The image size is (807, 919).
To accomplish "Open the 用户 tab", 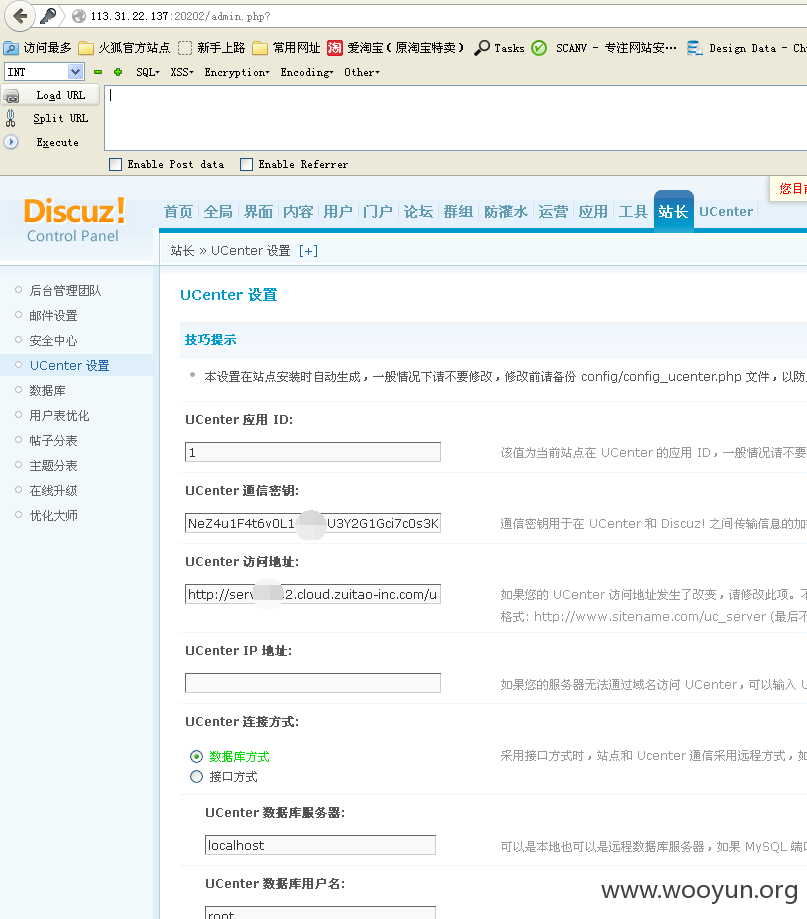I will point(338,212).
